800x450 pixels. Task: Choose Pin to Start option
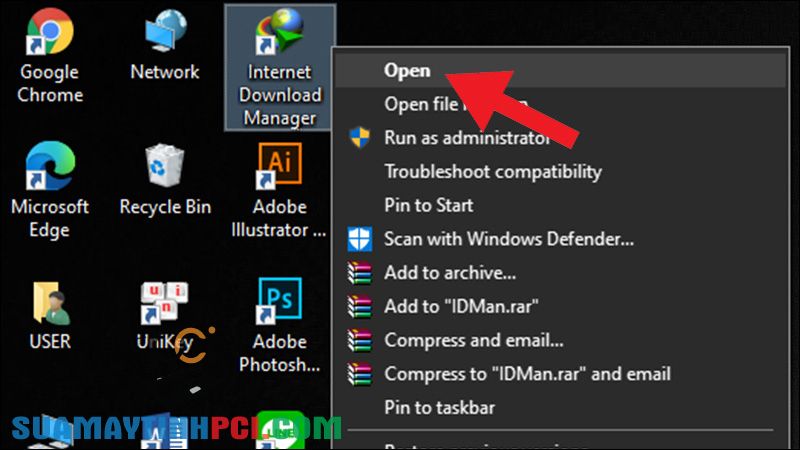[429, 205]
